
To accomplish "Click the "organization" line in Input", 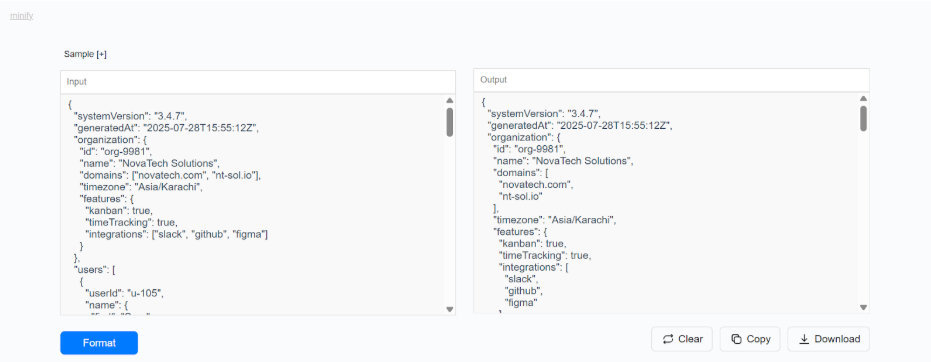I will coord(110,139).
